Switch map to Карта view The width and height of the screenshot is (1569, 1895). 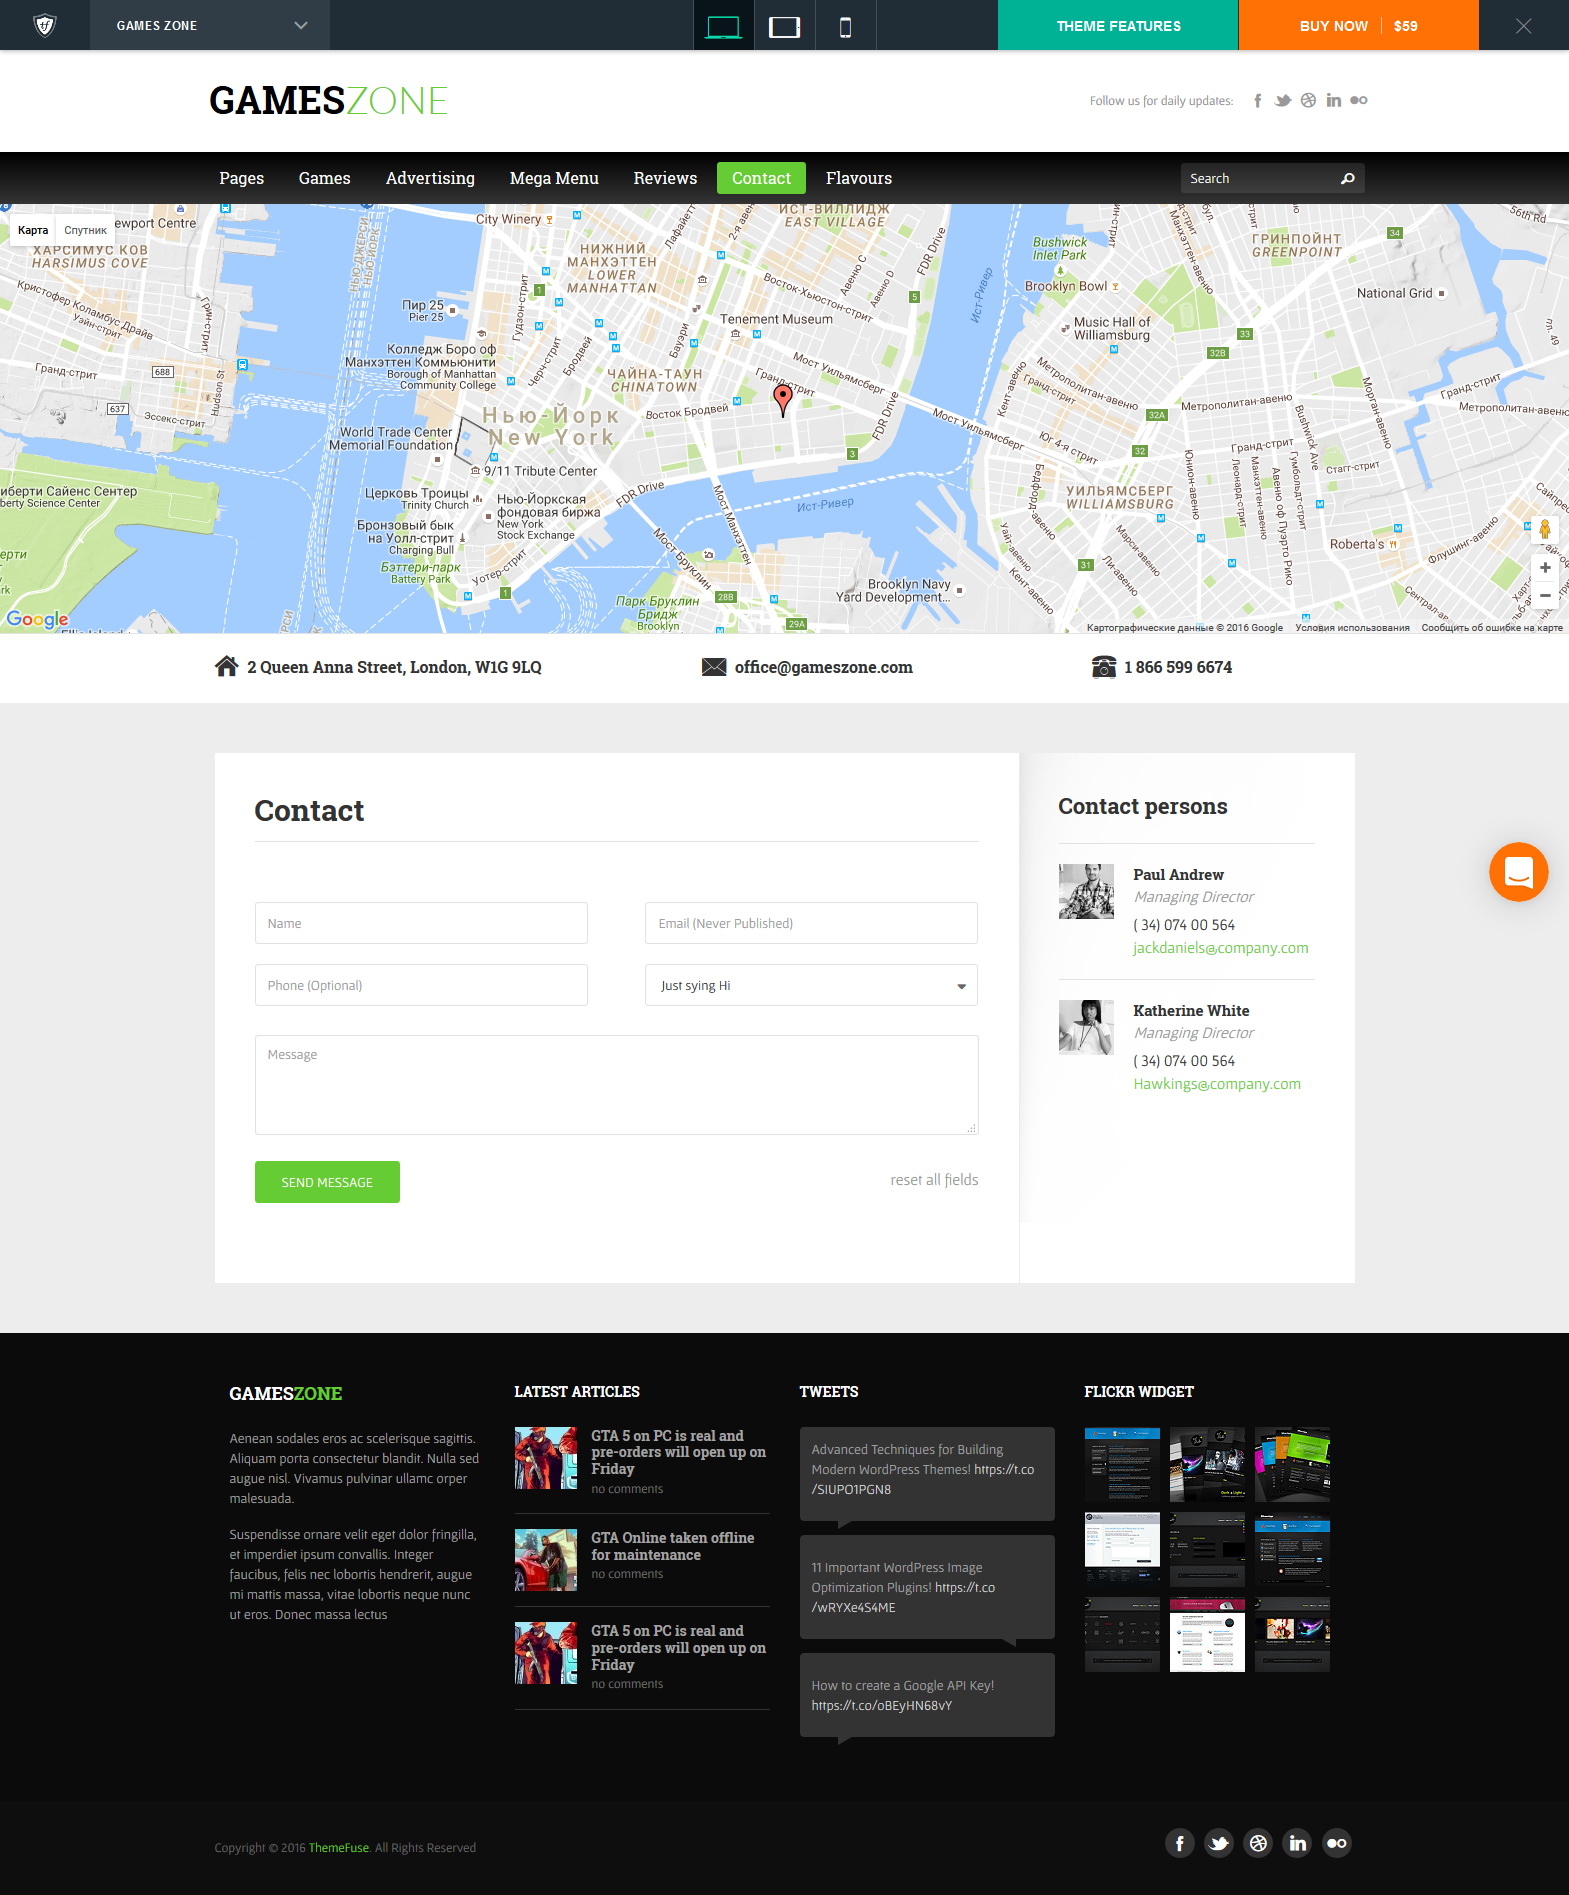tap(33, 230)
